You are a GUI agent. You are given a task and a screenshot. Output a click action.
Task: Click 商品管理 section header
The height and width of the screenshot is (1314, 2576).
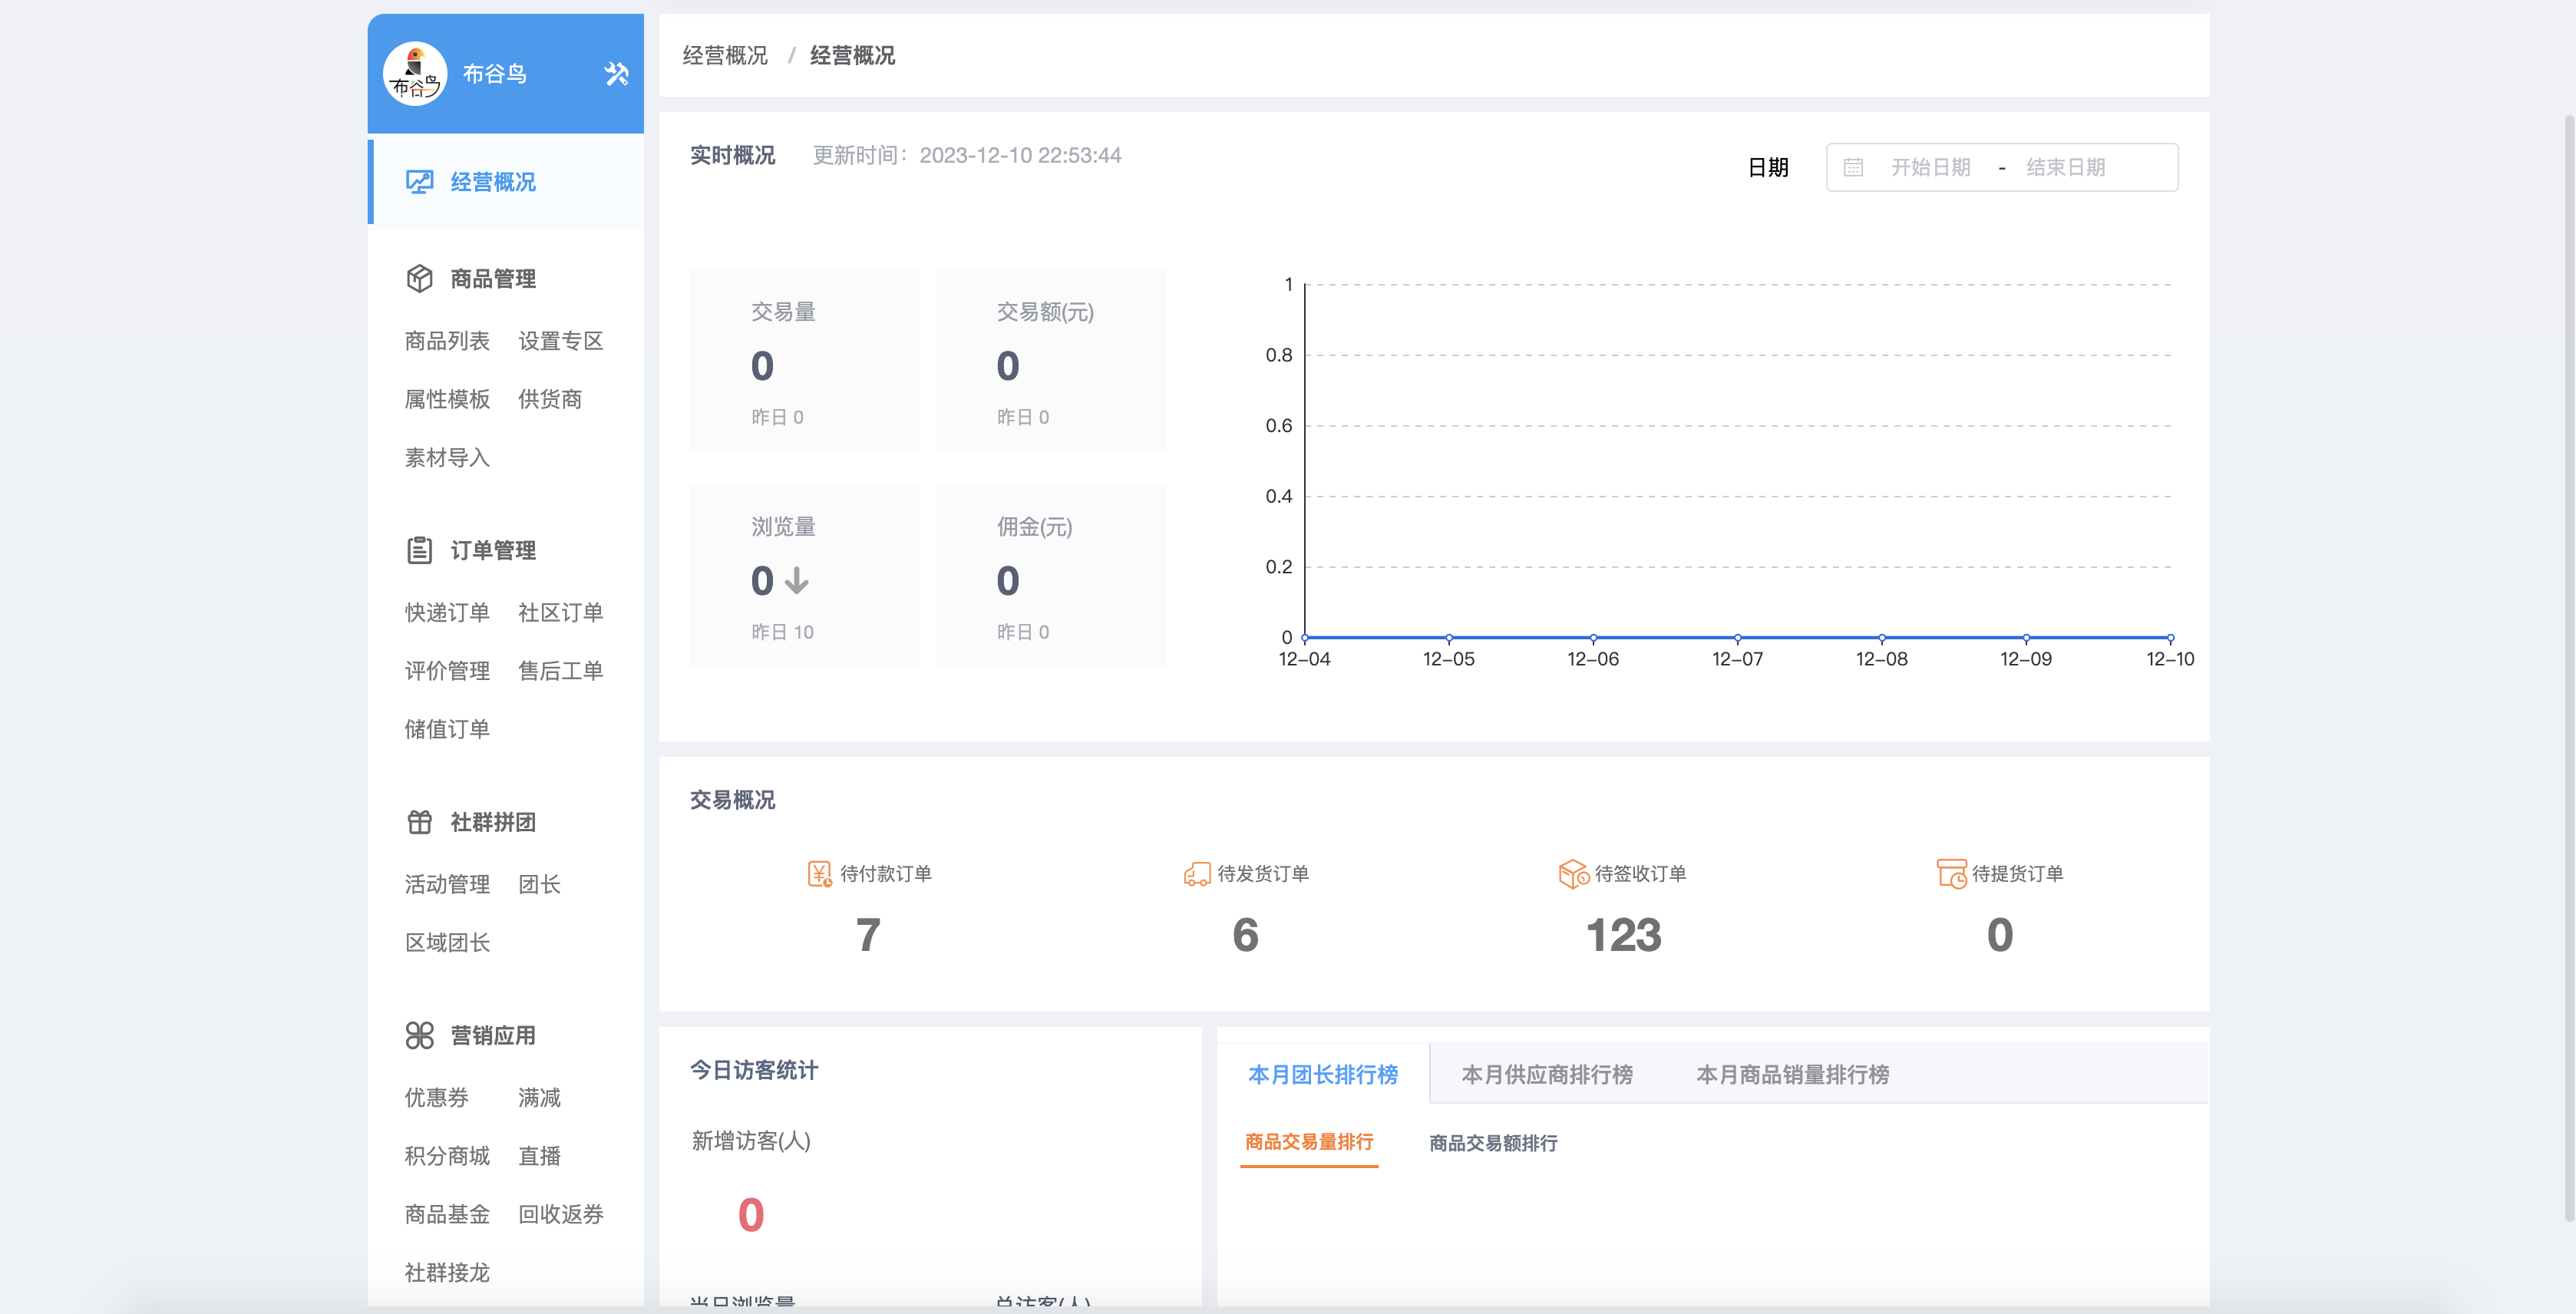pyautogui.click(x=493, y=278)
